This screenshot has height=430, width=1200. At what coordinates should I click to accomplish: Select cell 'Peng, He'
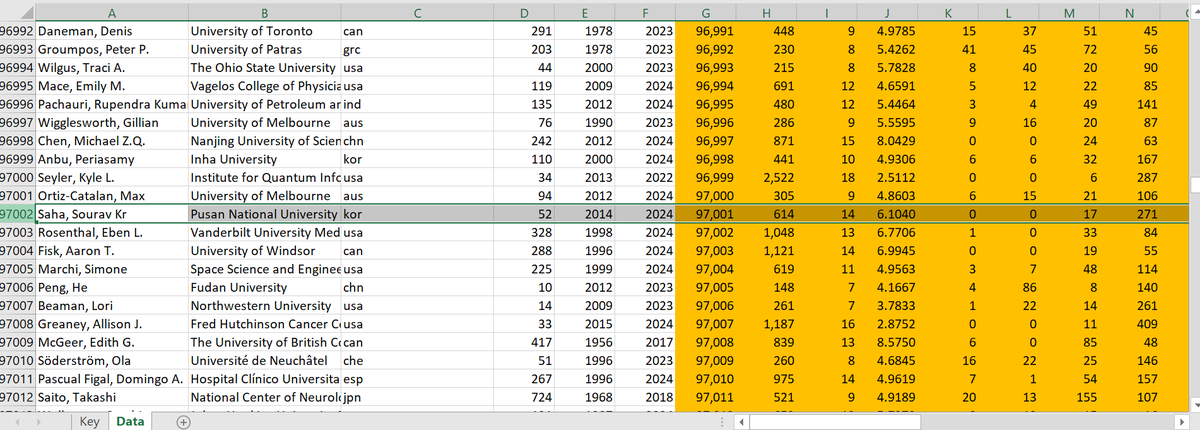click(x=110, y=287)
